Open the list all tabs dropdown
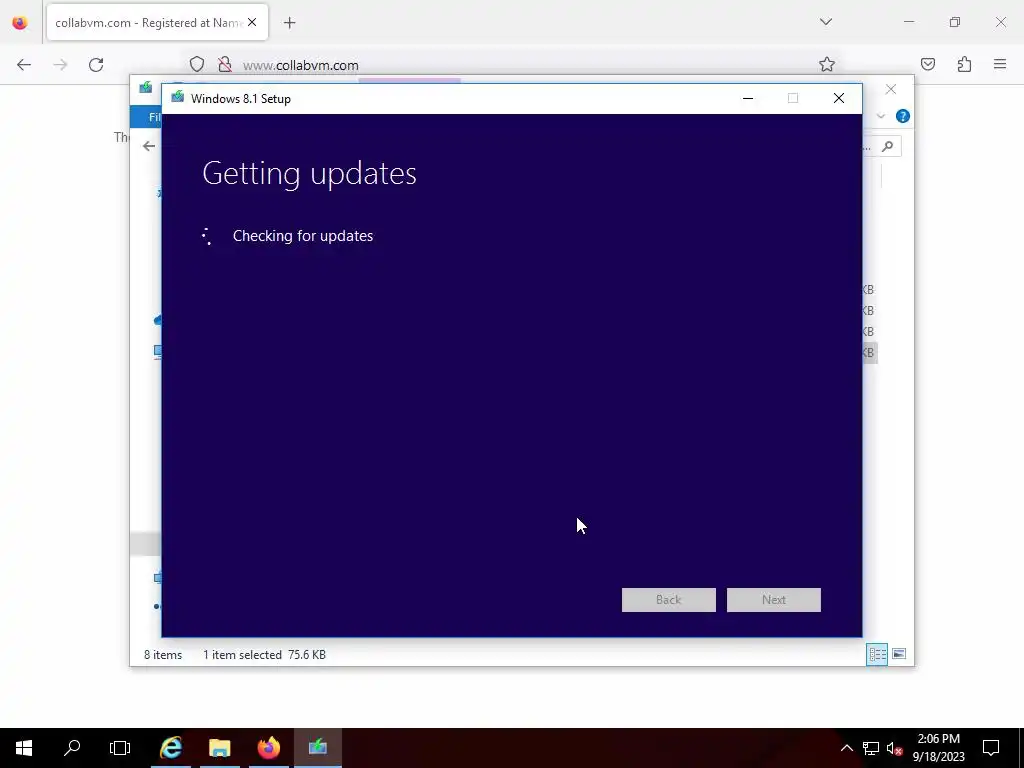The width and height of the screenshot is (1024, 768). point(825,22)
